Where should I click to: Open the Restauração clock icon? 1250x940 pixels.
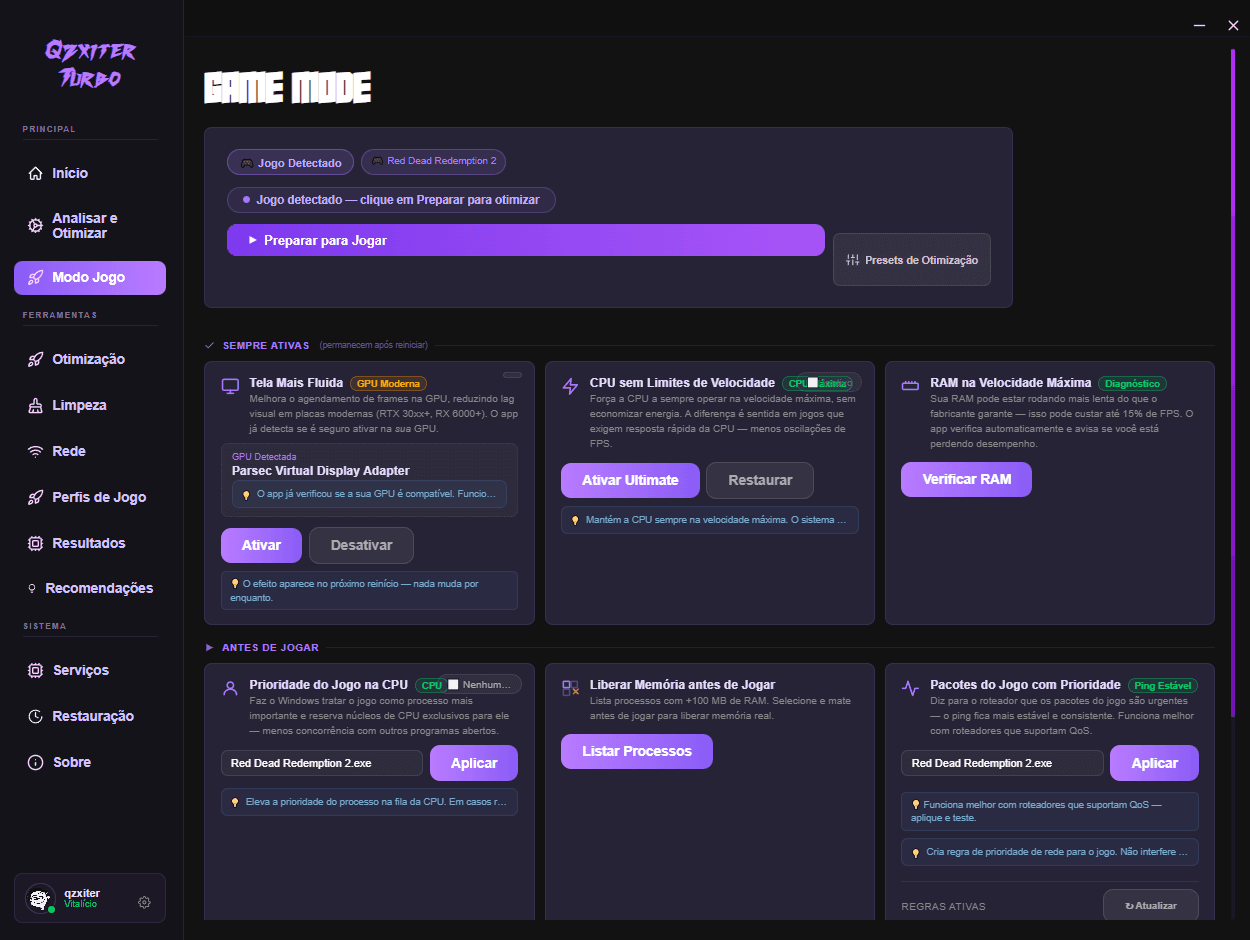(x=35, y=716)
